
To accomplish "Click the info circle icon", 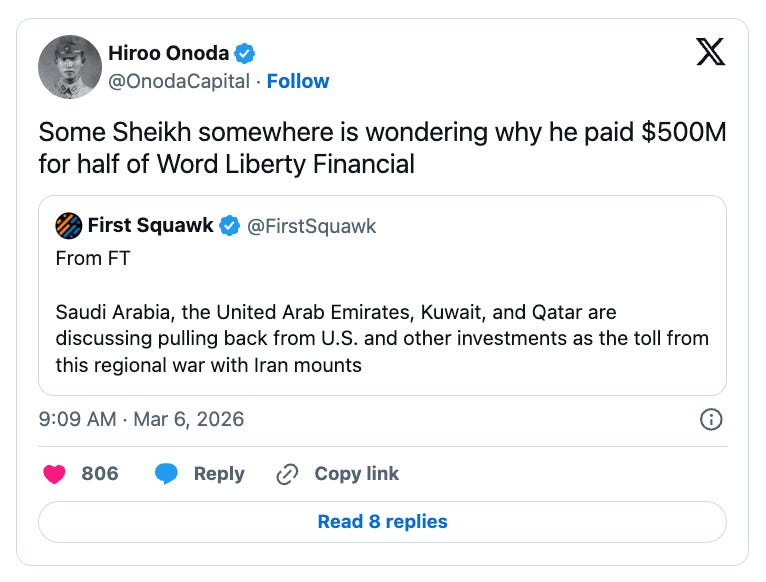I will tap(711, 419).
